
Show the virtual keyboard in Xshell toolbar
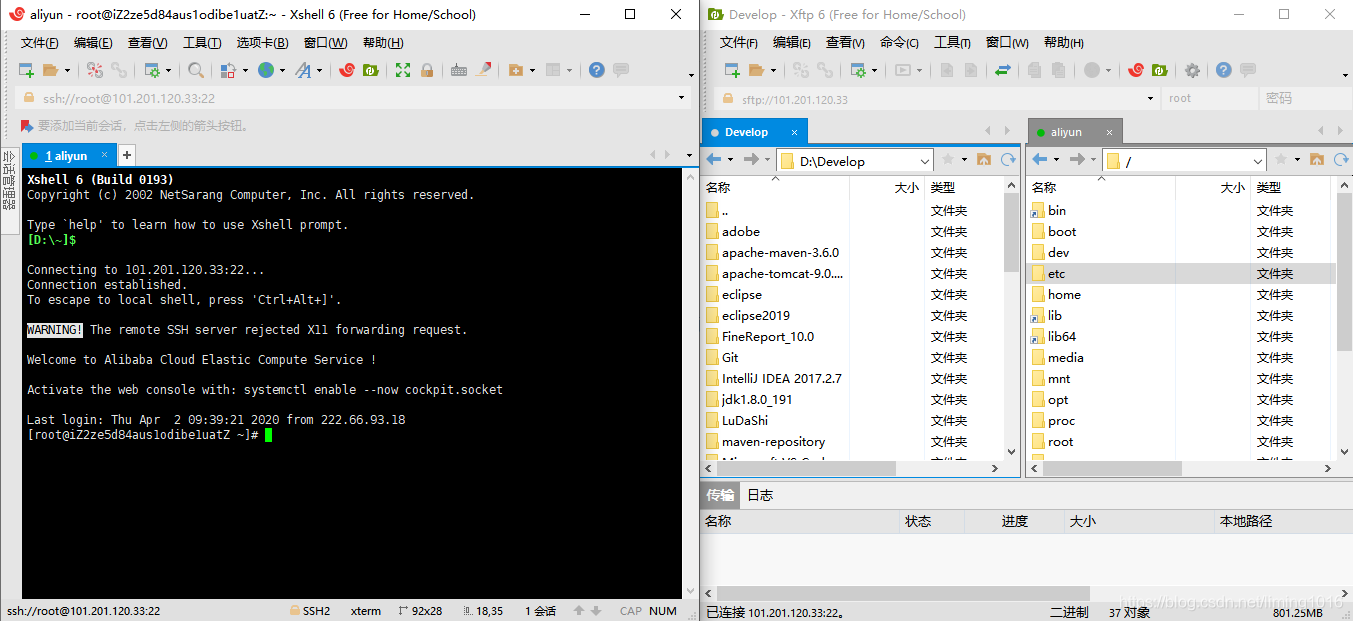pyautogui.click(x=458, y=70)
